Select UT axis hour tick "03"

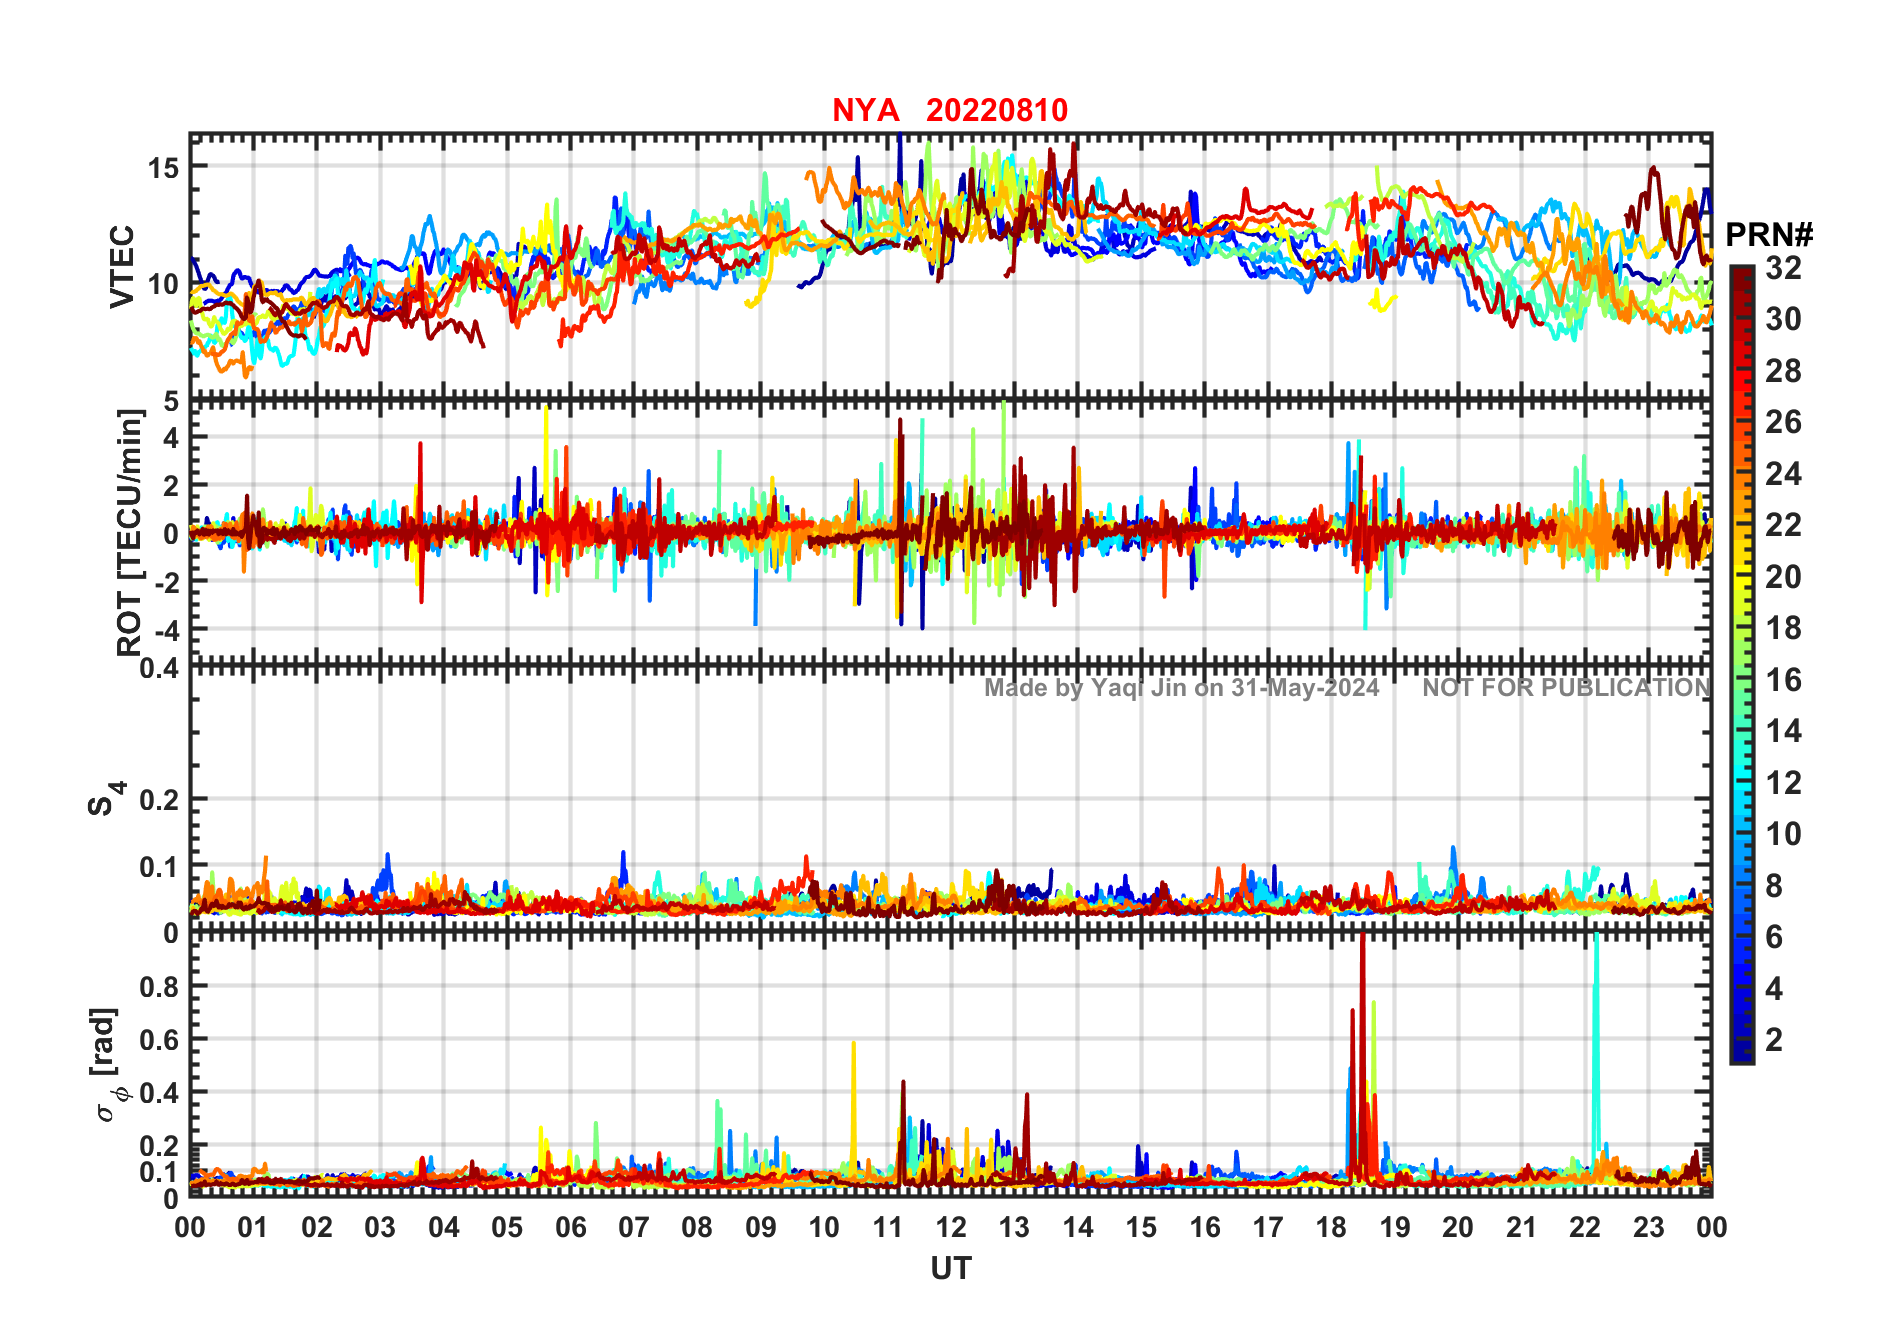click(380, 1228)
